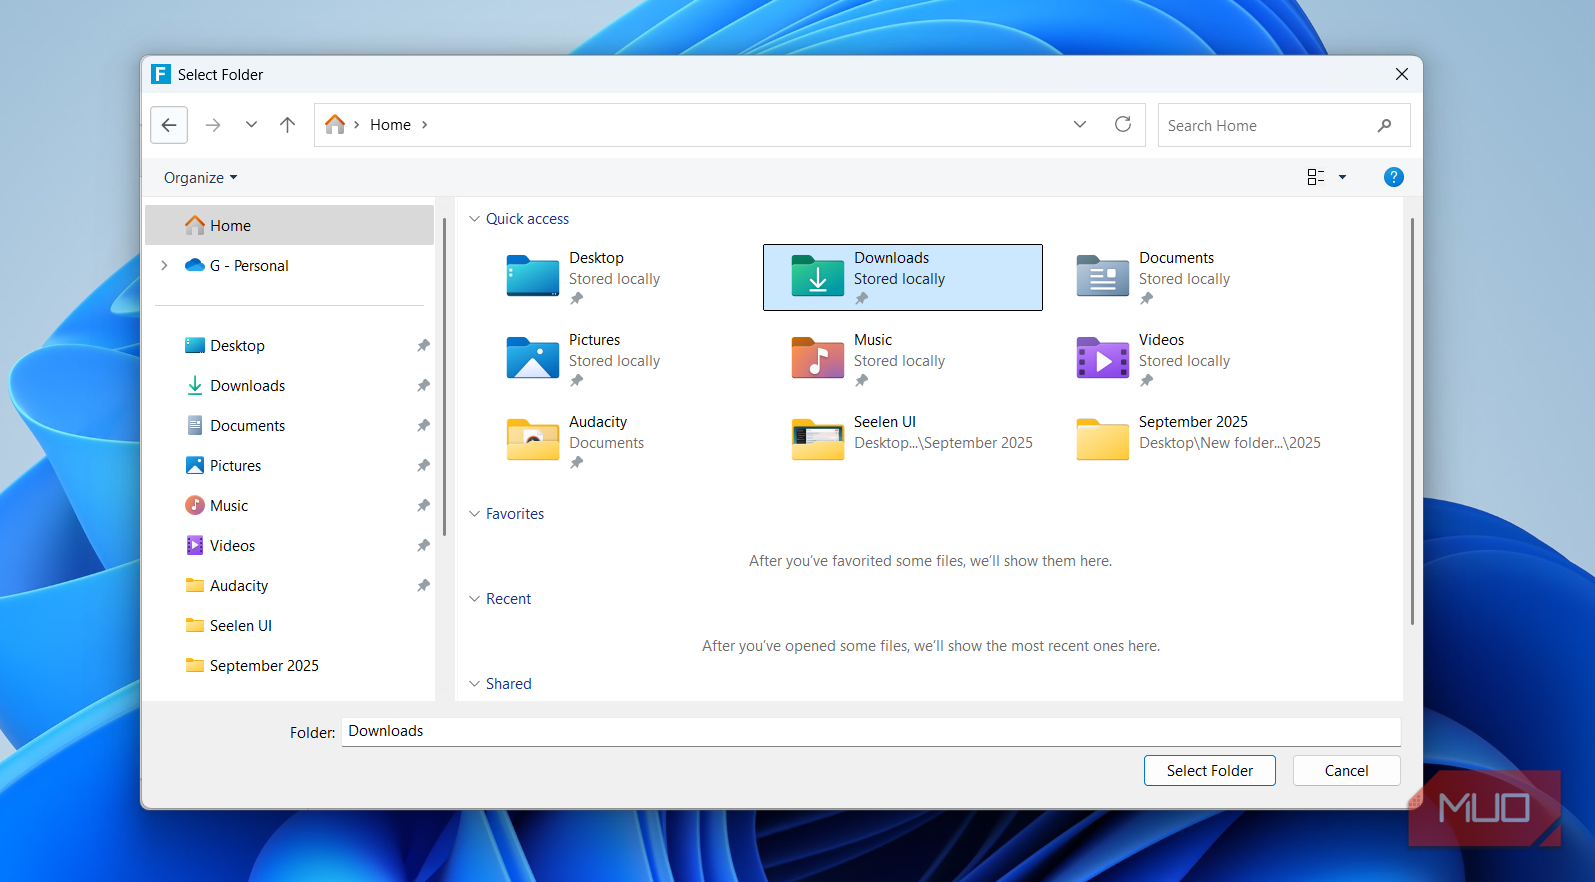Select the Downloads folder icon in Quick access
1595x882 pixels.
coord(817,276)
